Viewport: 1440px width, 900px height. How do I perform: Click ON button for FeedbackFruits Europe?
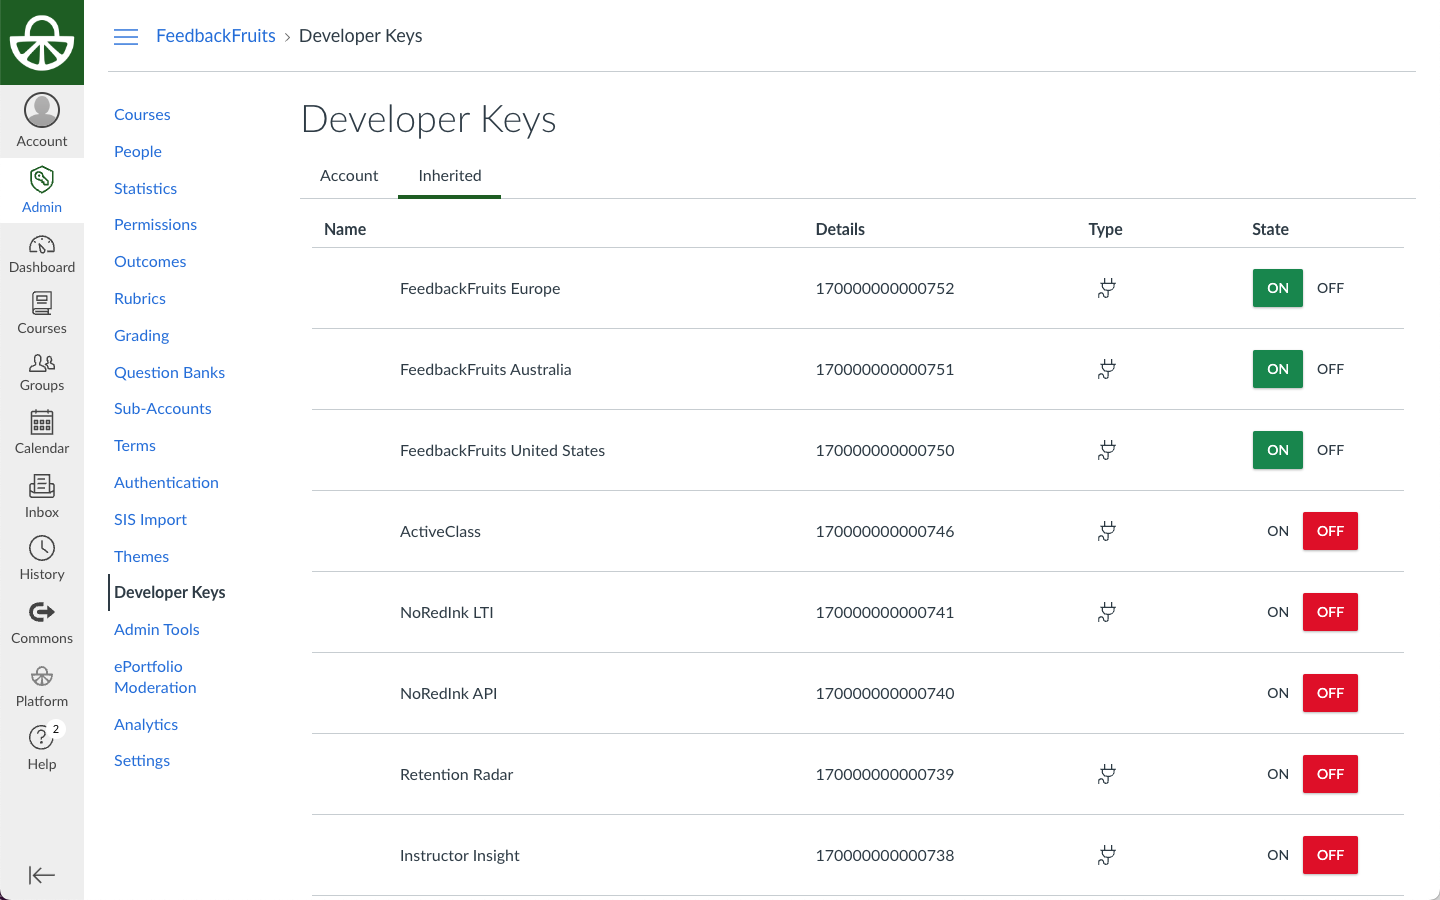point(1278,288)
